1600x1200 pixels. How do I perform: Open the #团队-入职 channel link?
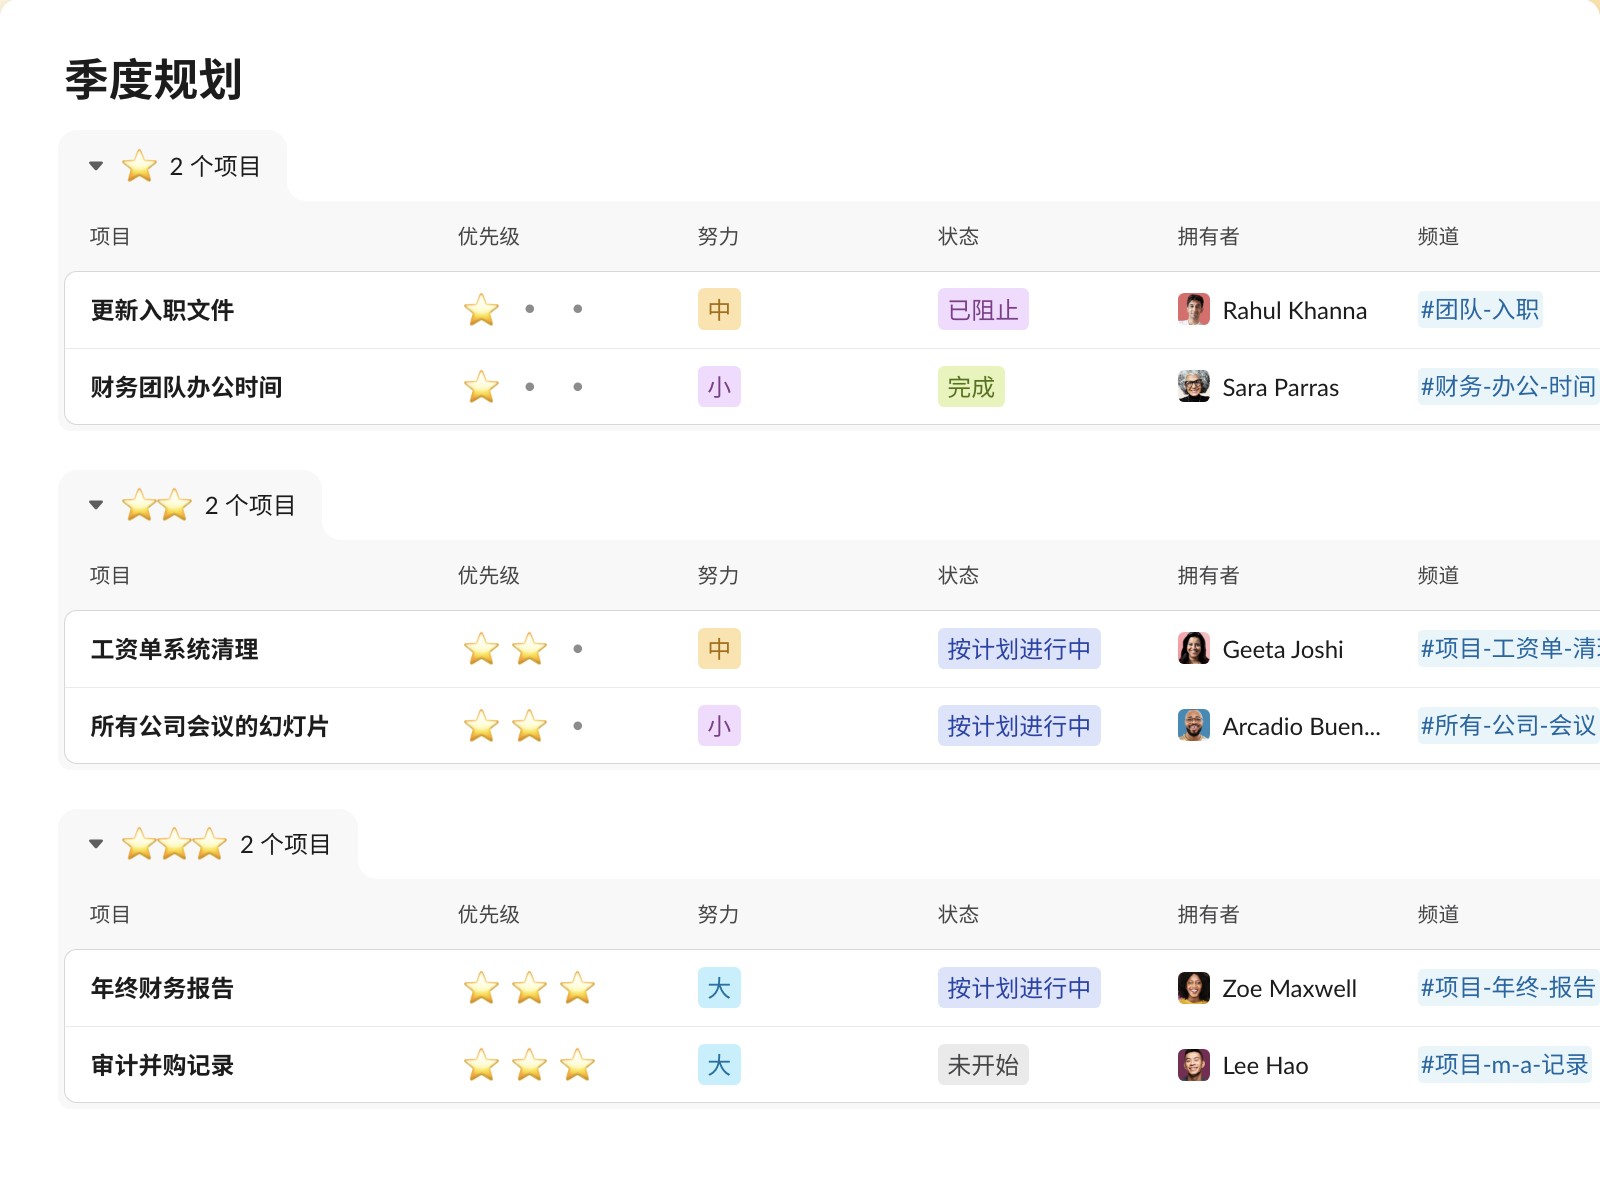coord(1479,310)
